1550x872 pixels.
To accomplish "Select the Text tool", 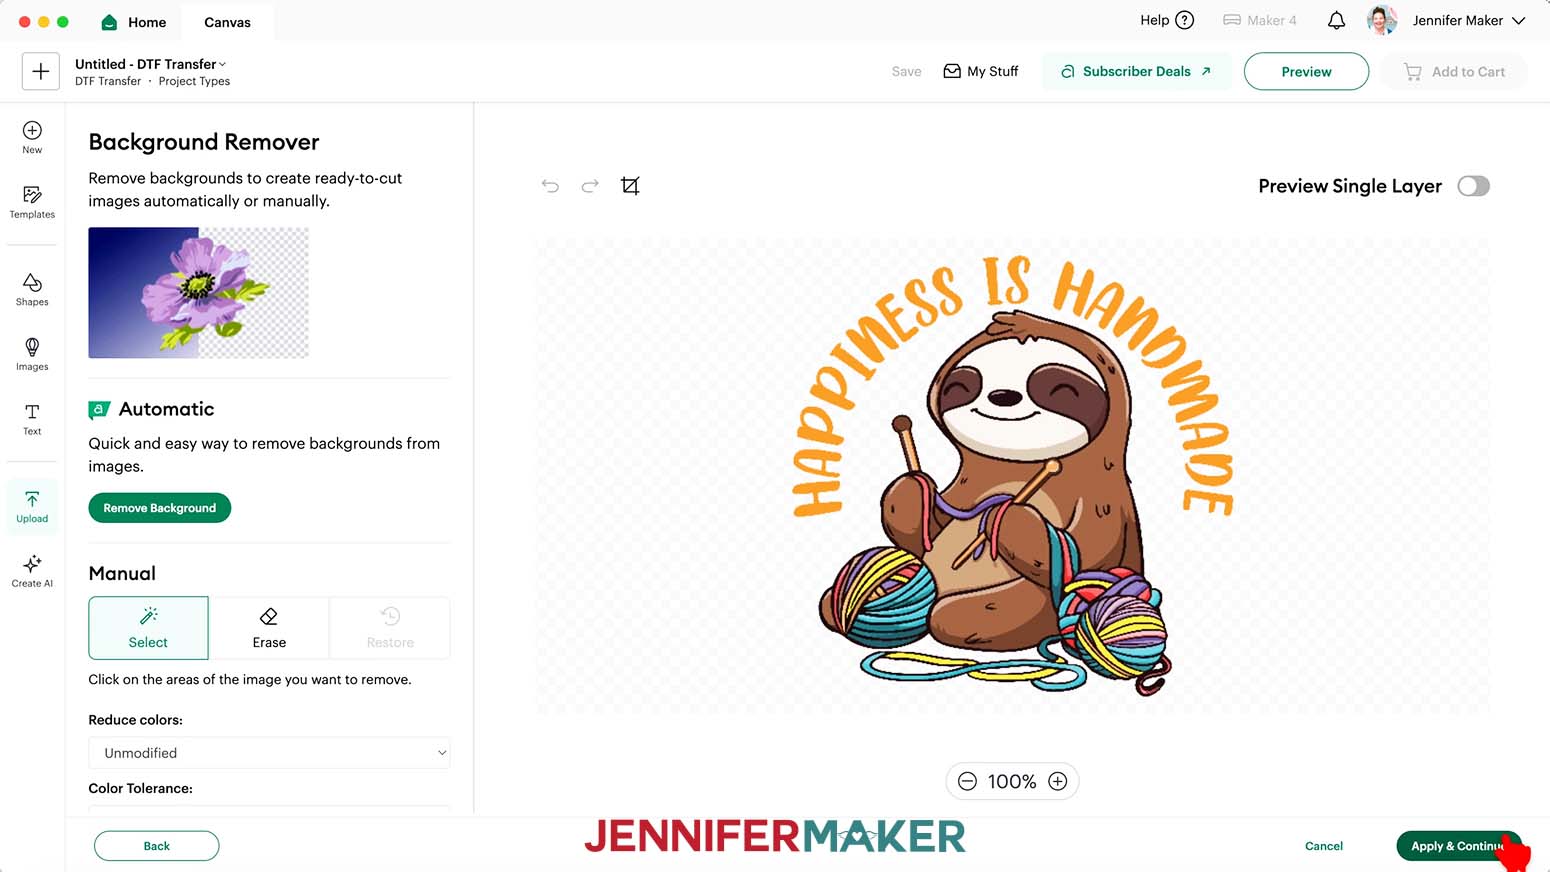I will click(32, 419).
